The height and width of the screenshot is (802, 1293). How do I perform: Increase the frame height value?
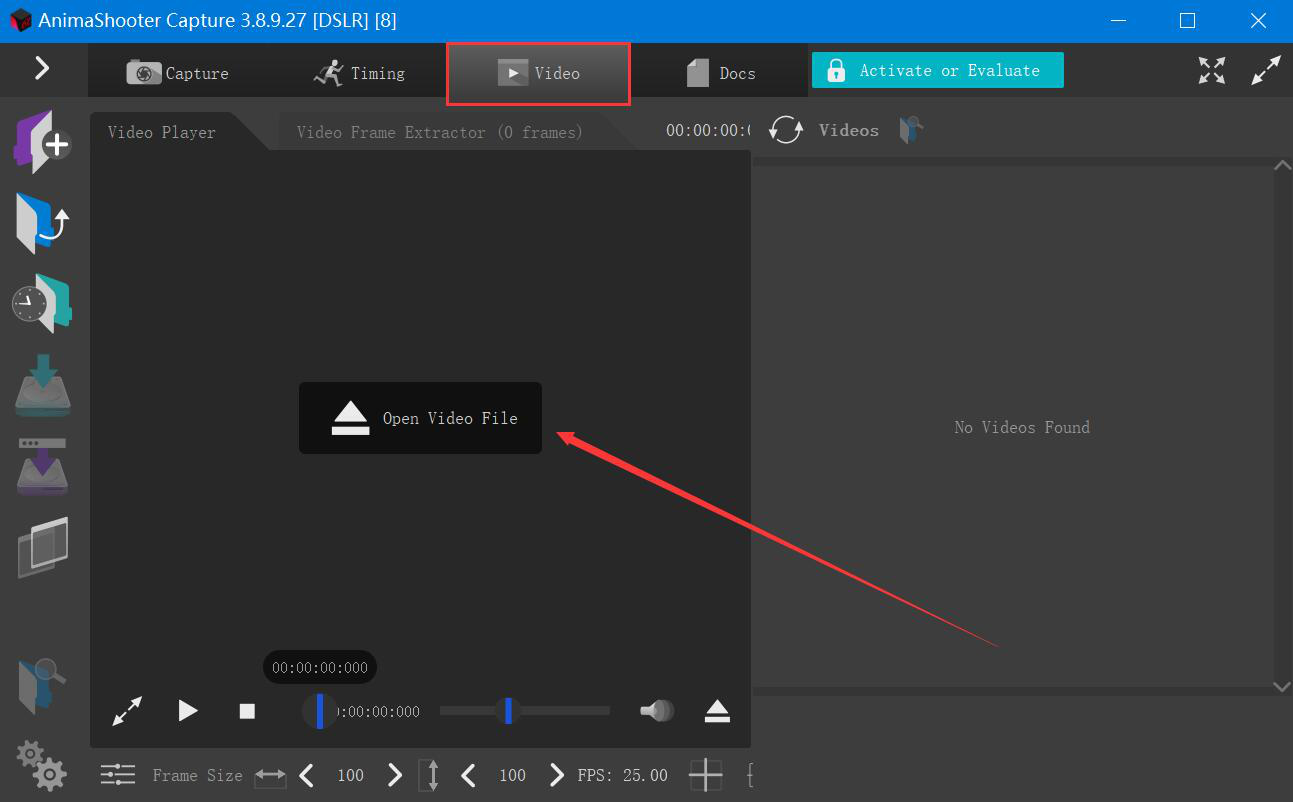[557, 775]
